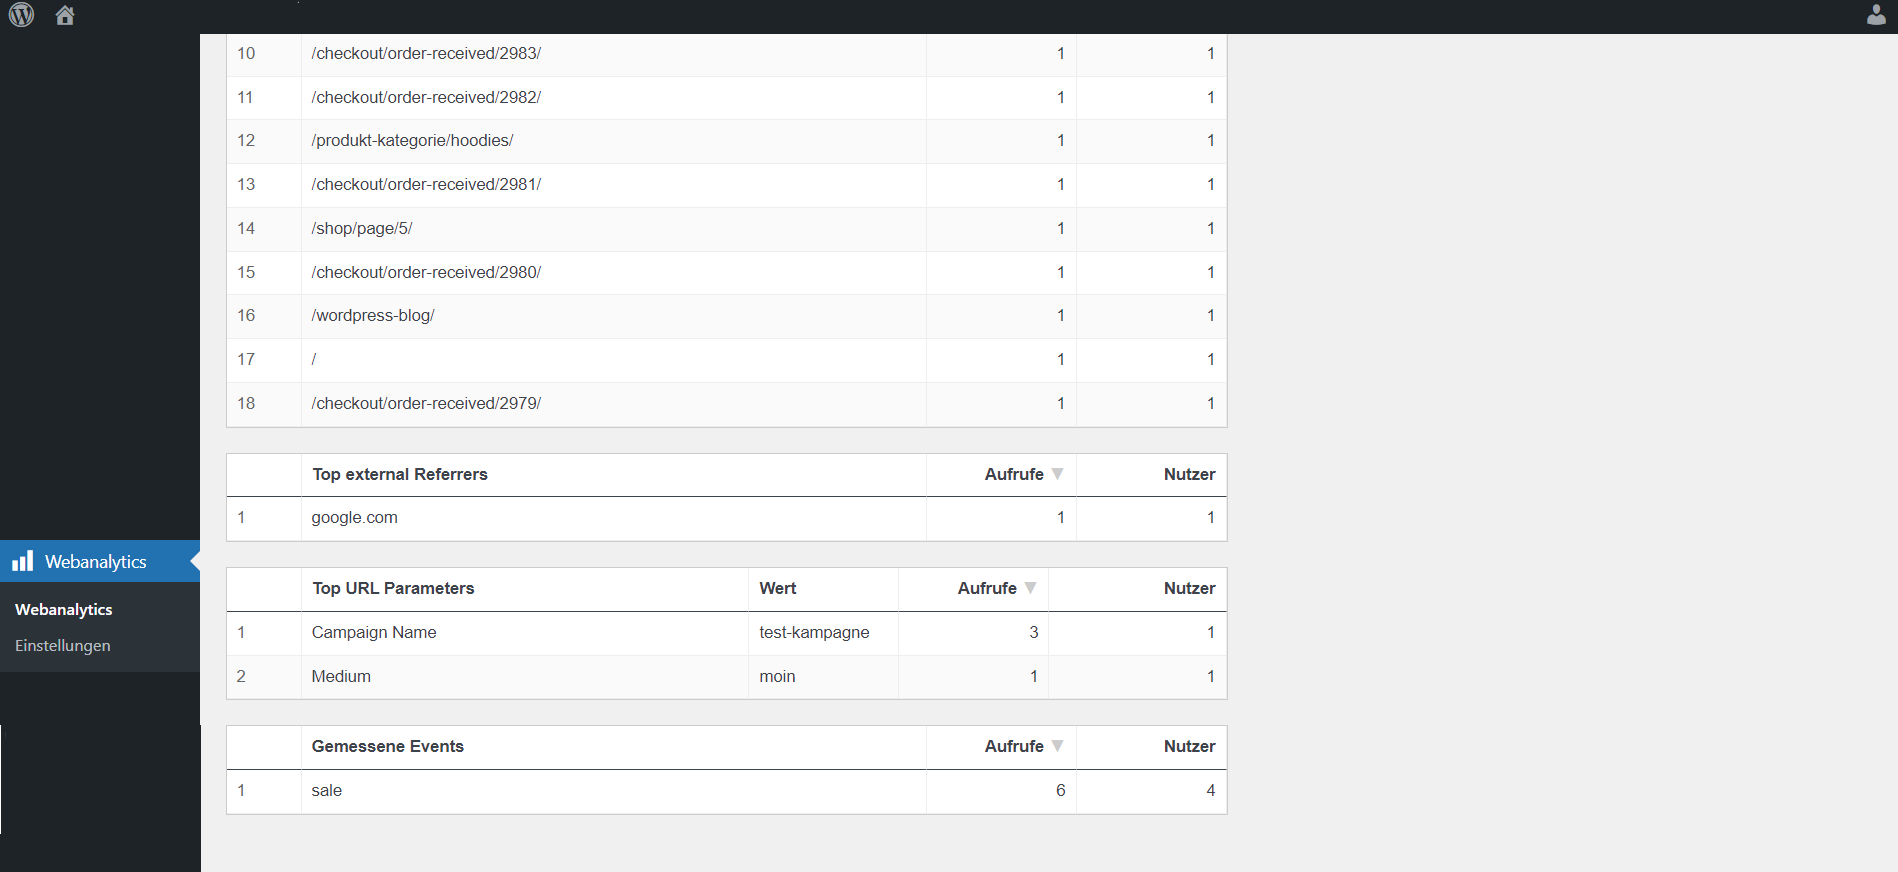Select /checkout/order-received/2980/ row

(727, 272)
